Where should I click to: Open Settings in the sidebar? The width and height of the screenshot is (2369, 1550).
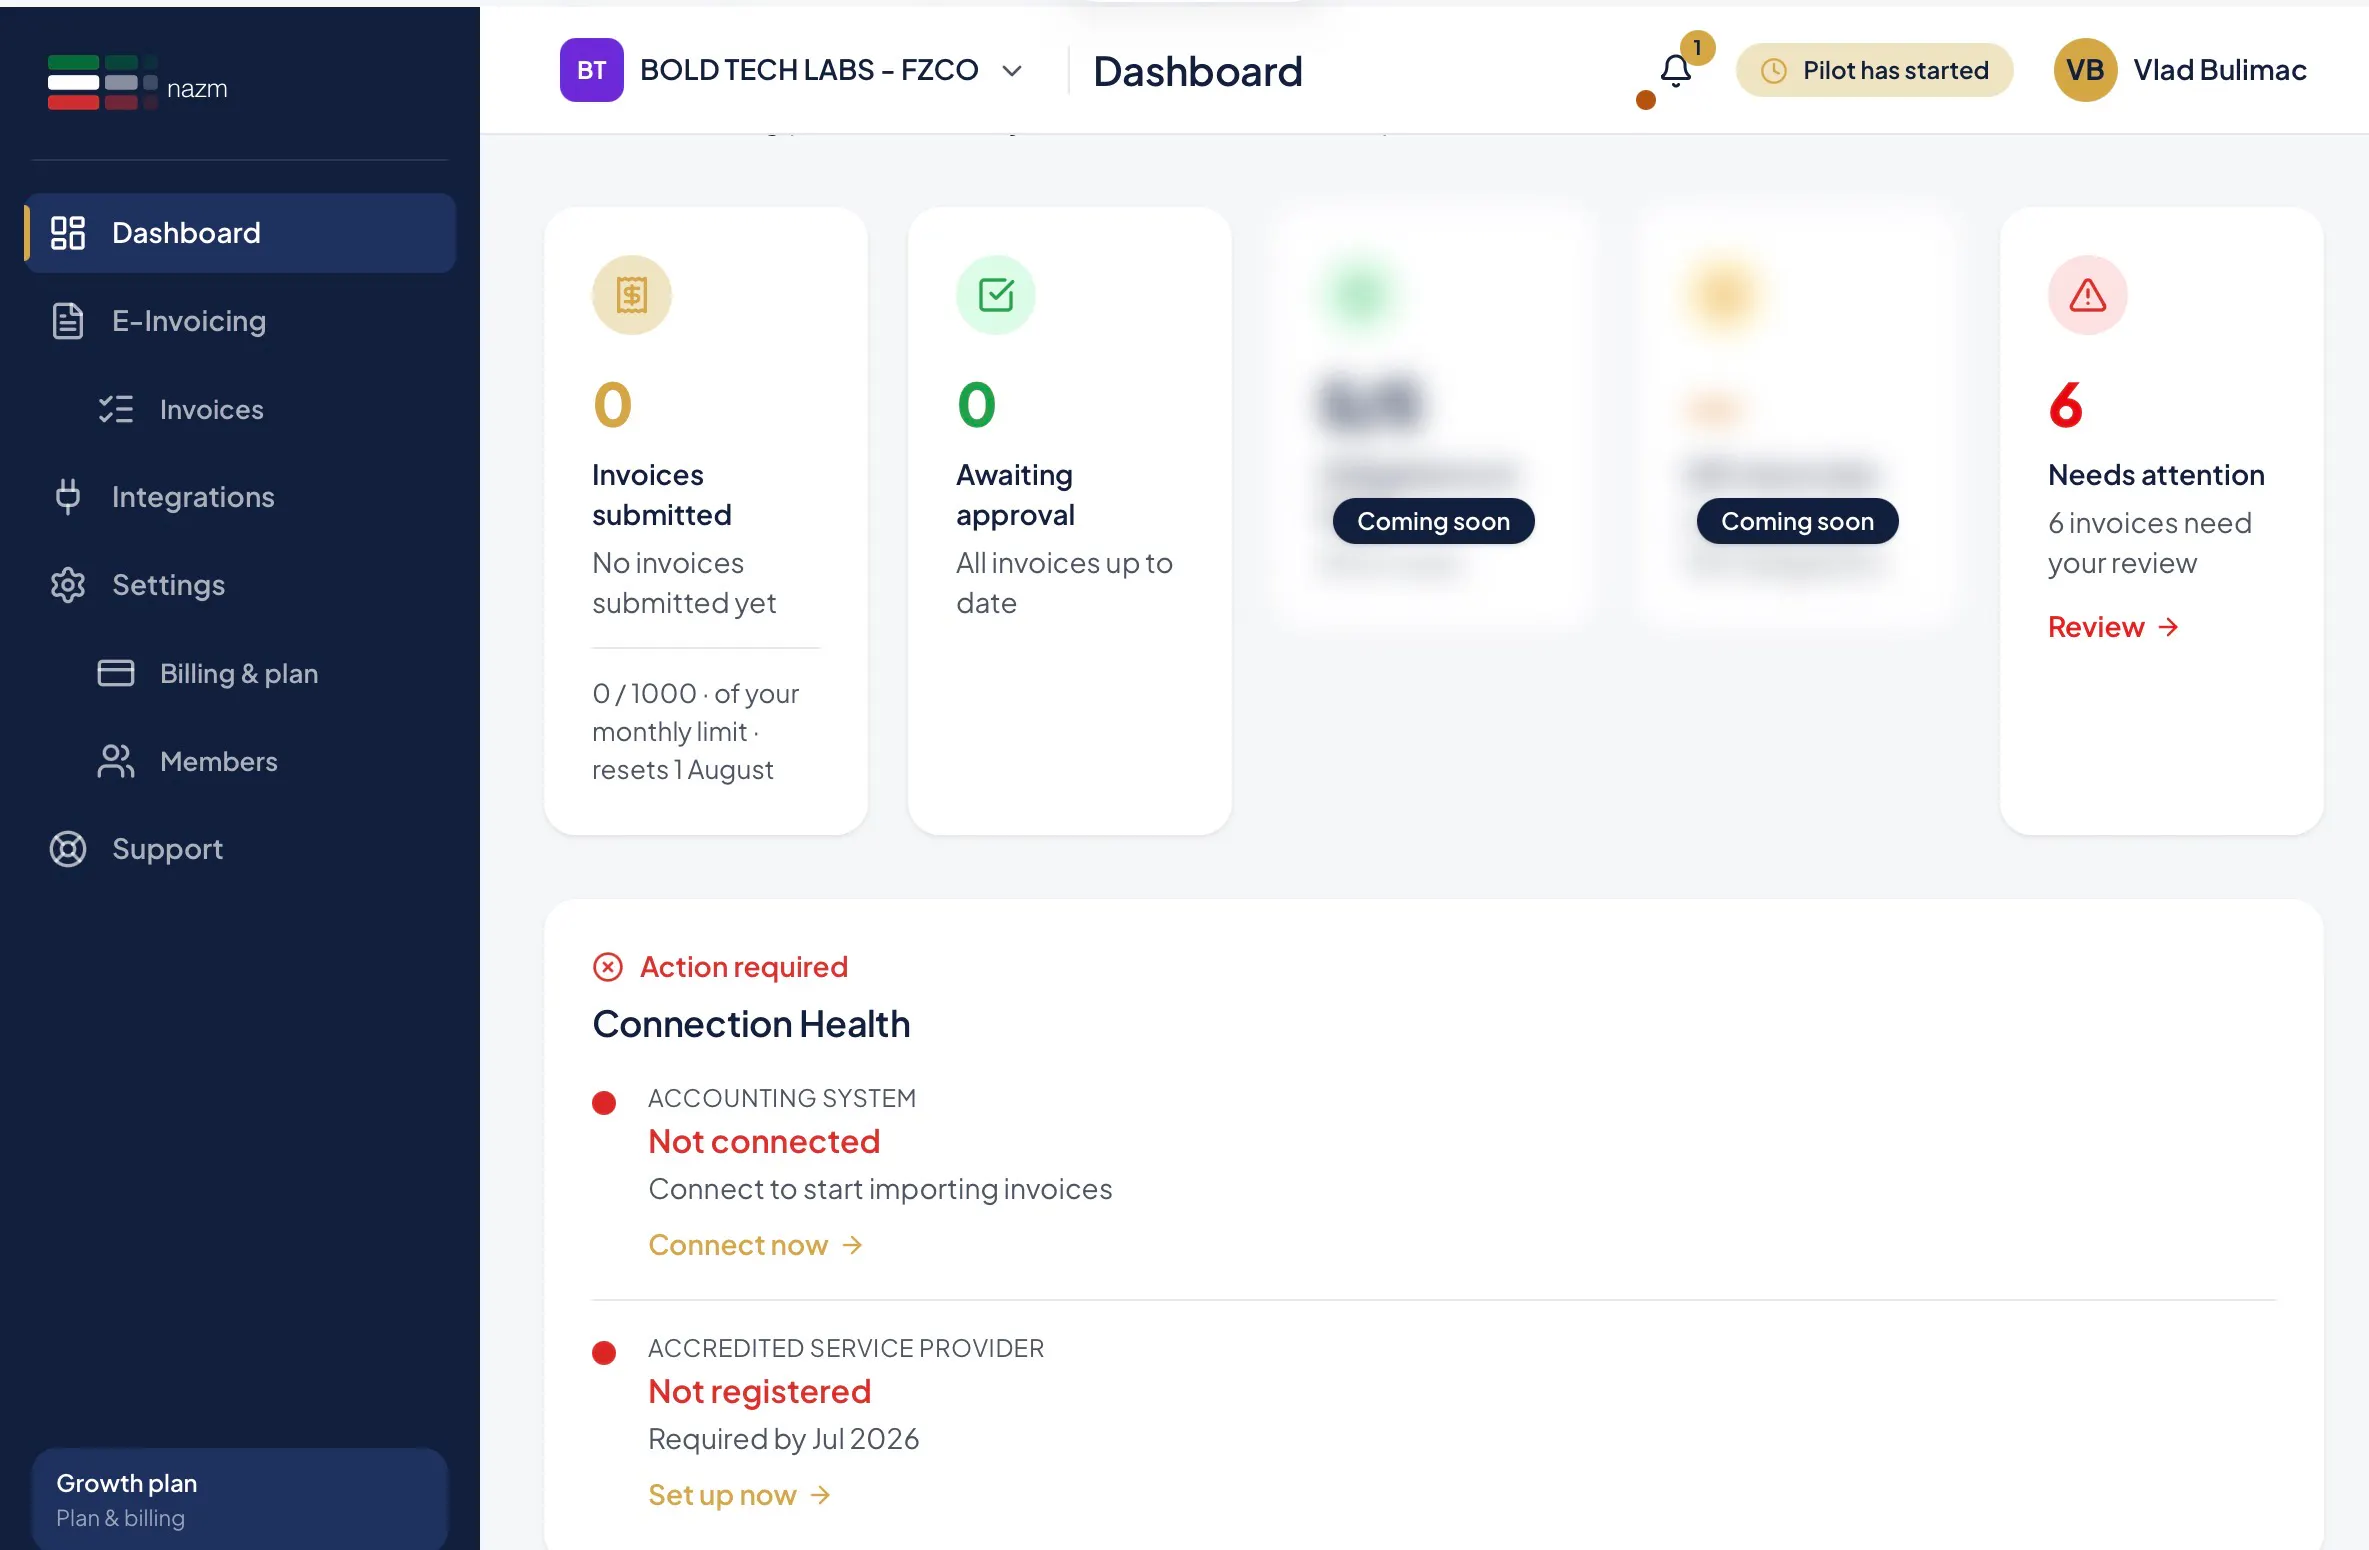240,585
